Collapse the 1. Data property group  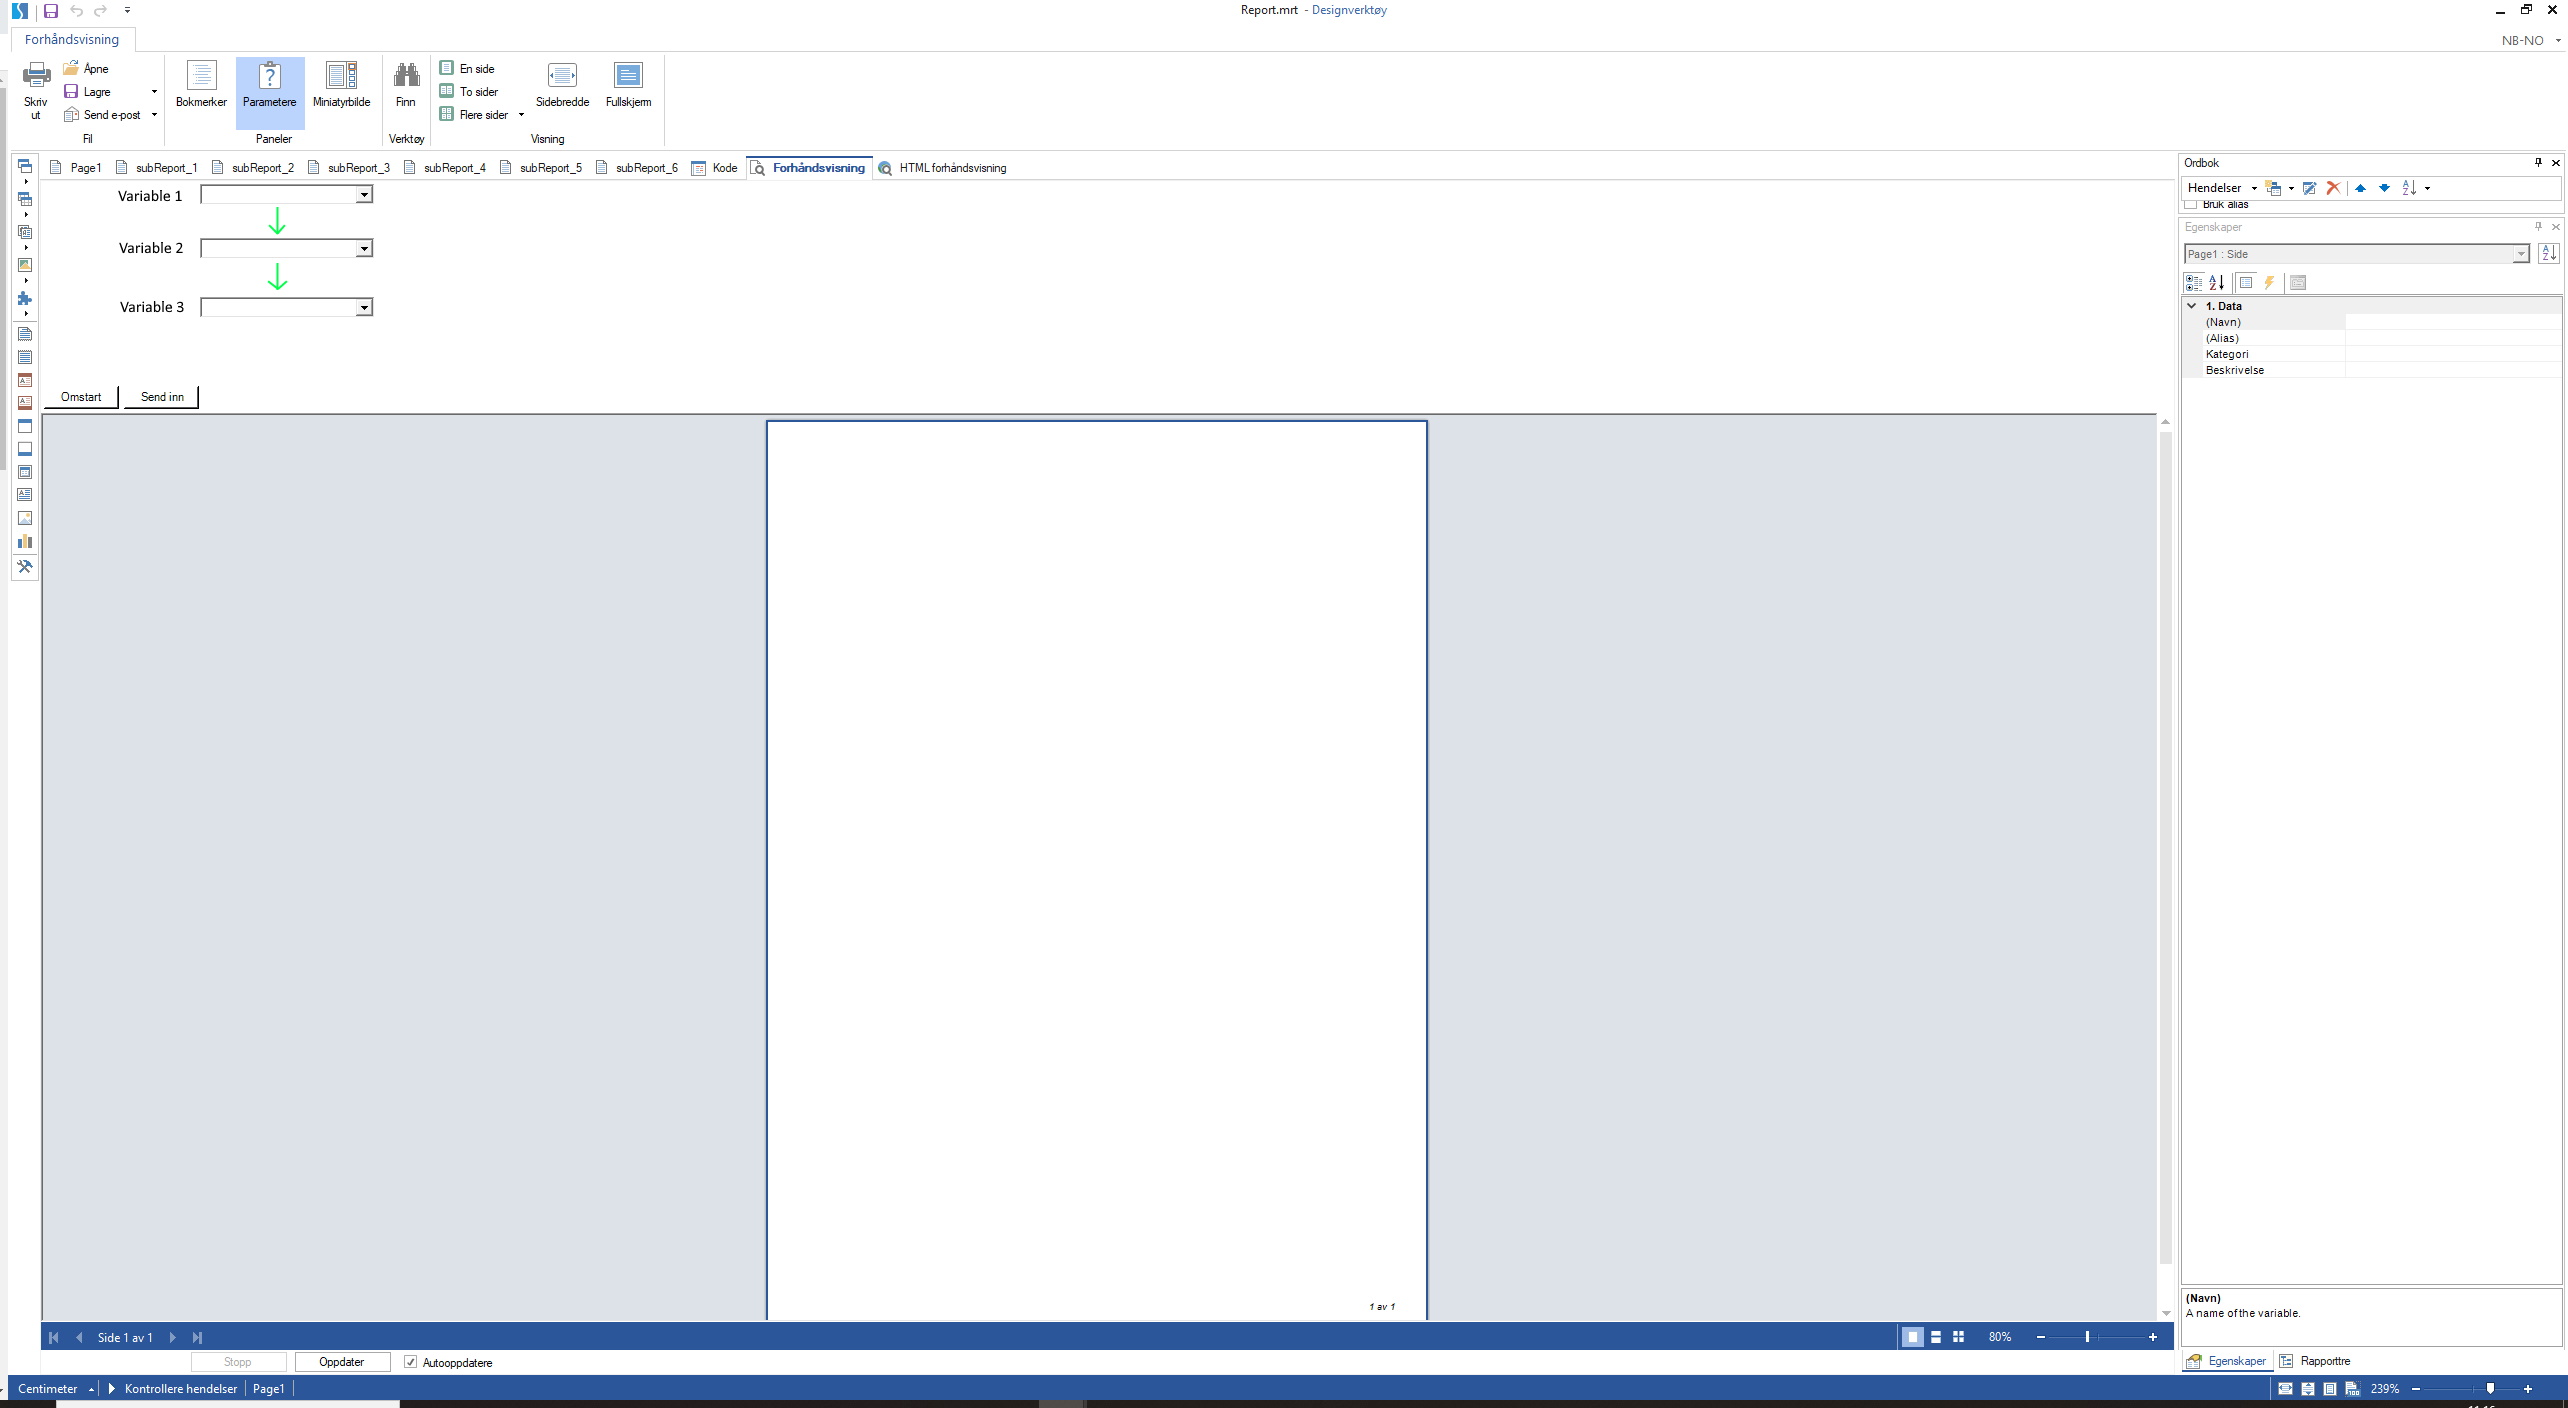point(2192,306)
